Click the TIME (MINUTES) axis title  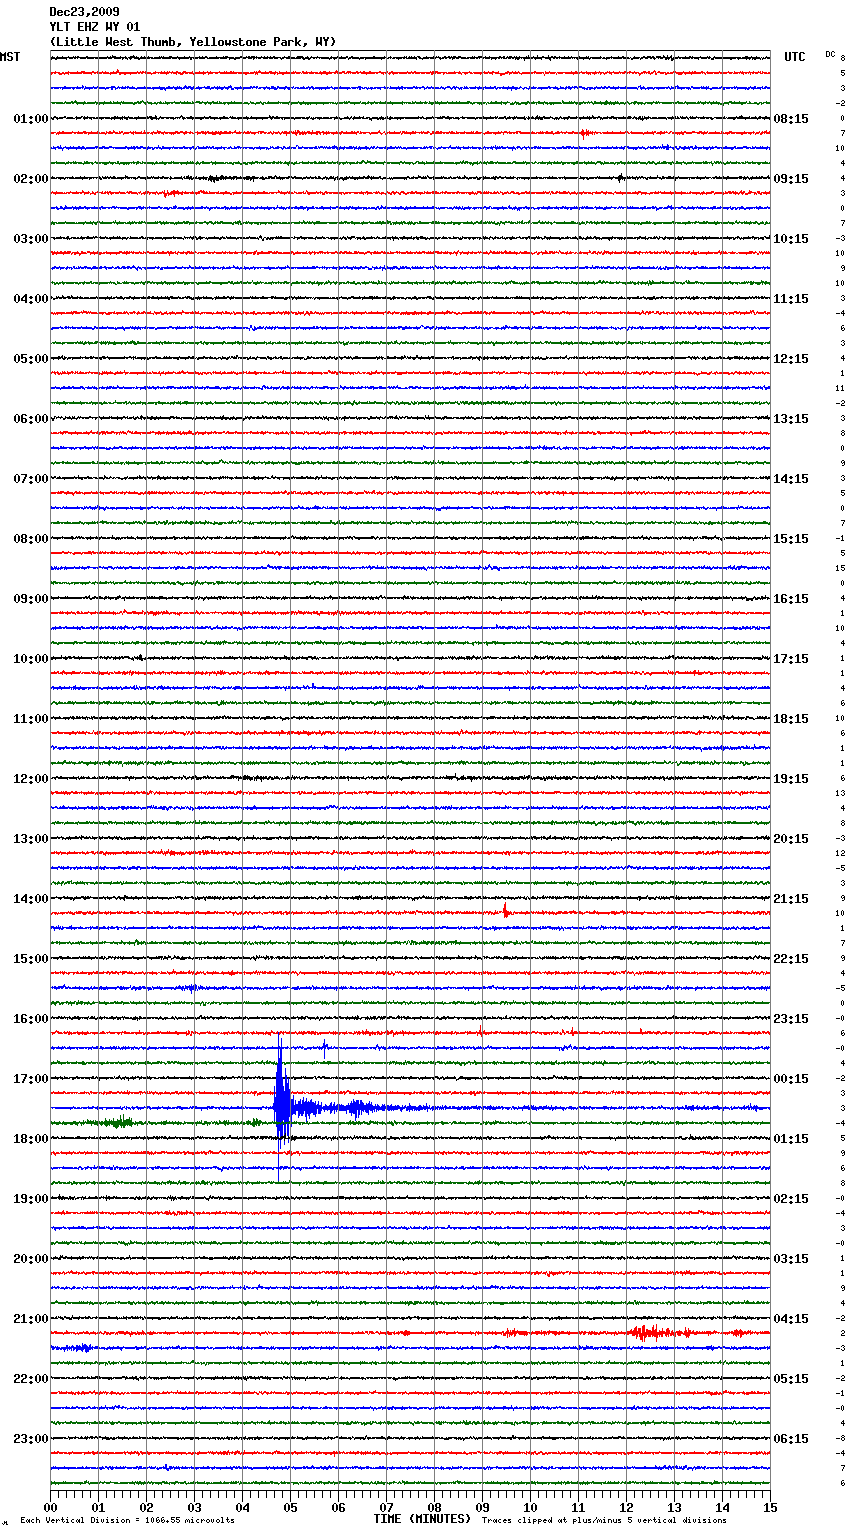click(422, 1519)
